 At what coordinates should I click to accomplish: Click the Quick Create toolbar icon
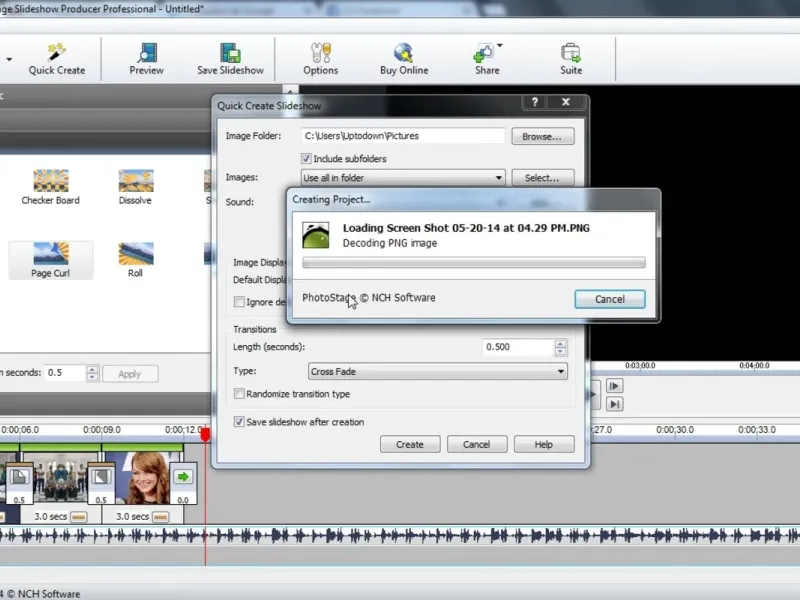pos(57,52)
